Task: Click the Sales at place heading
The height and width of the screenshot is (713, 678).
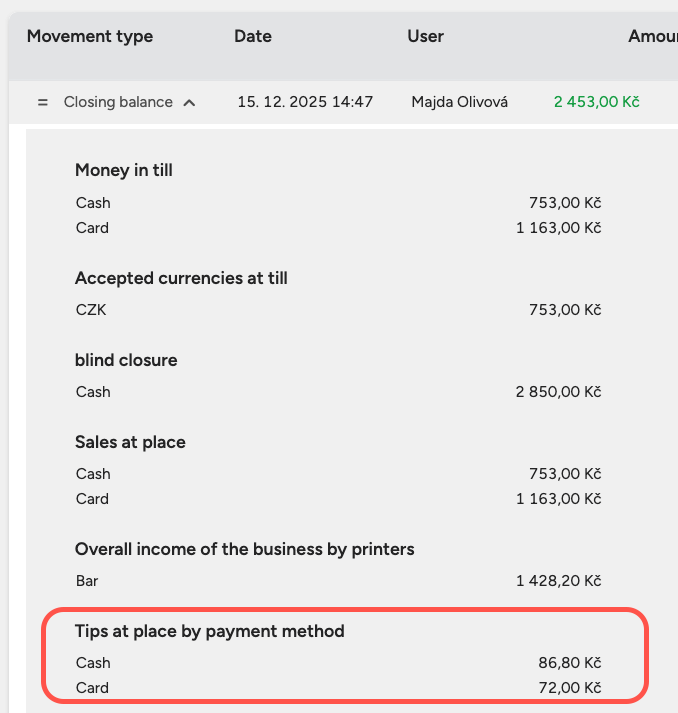Action: [130, 442]
